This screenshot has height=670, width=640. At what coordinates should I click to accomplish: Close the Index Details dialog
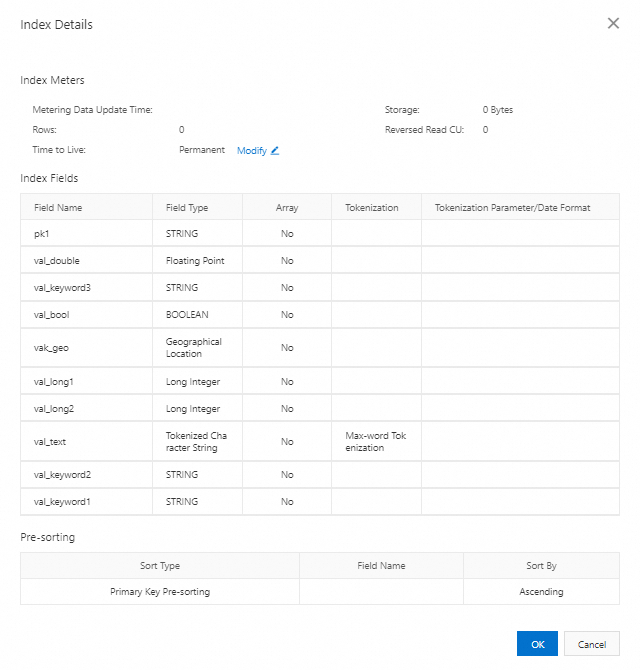coord(613,23)
